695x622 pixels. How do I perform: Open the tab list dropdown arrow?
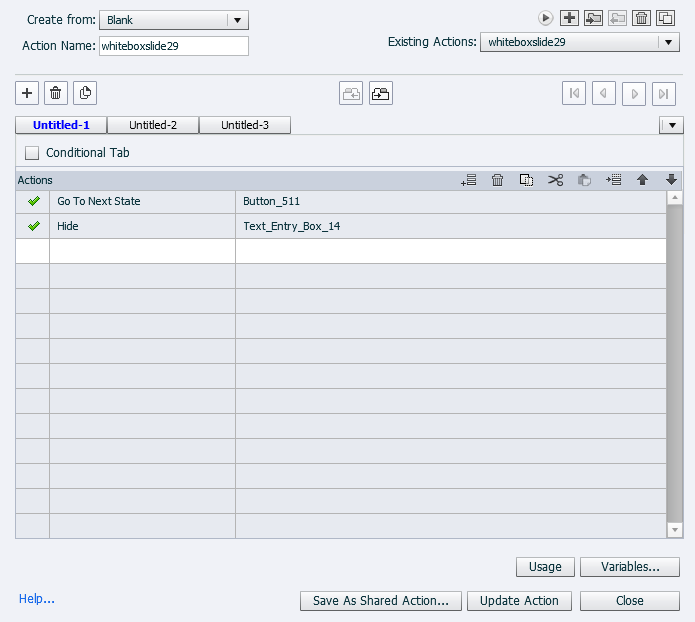coord(671,125)
